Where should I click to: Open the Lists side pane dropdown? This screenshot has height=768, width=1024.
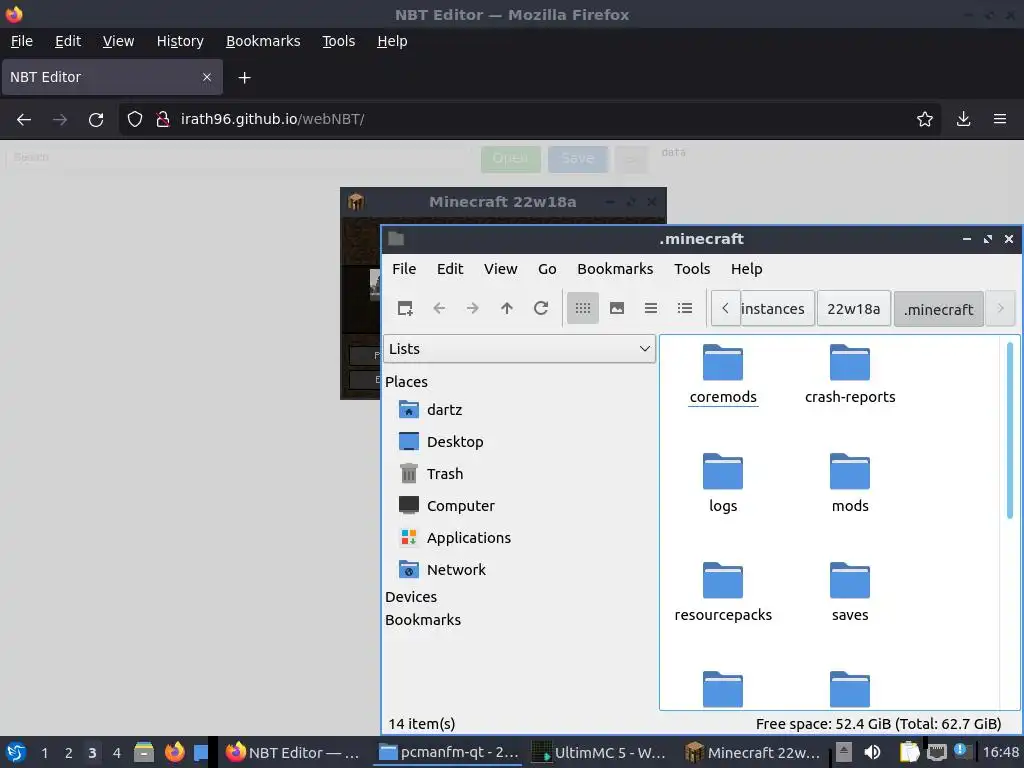pyautogui.click(x=519, y=349)
